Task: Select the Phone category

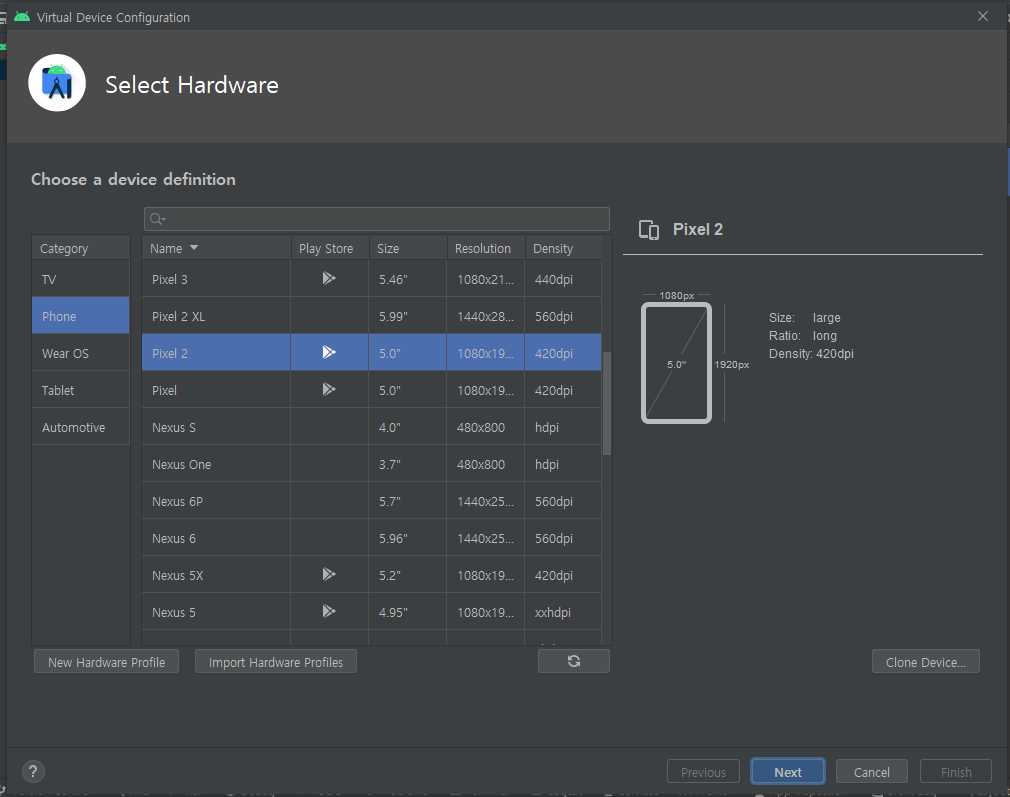Action: [x=81, y=316]
